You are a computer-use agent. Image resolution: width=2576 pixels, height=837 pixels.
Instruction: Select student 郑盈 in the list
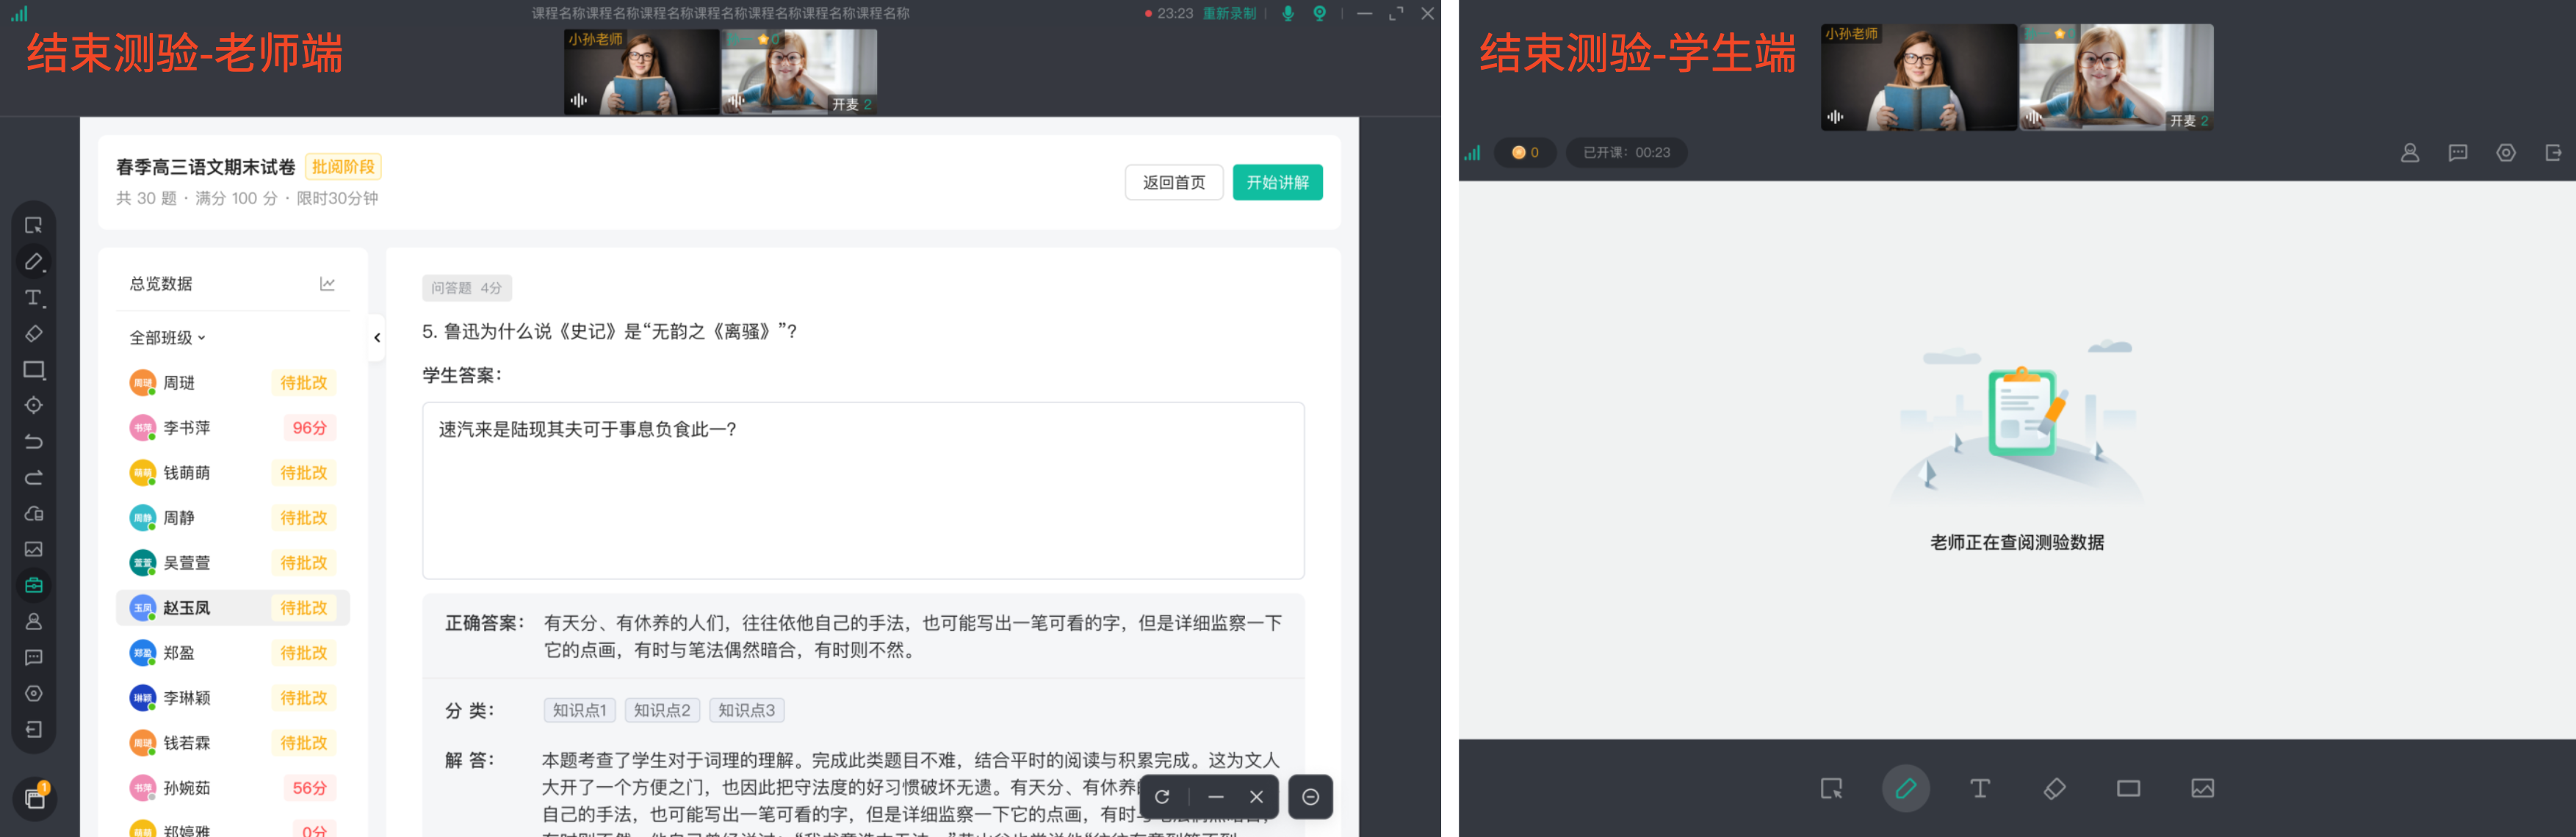(x=233, y=653)
